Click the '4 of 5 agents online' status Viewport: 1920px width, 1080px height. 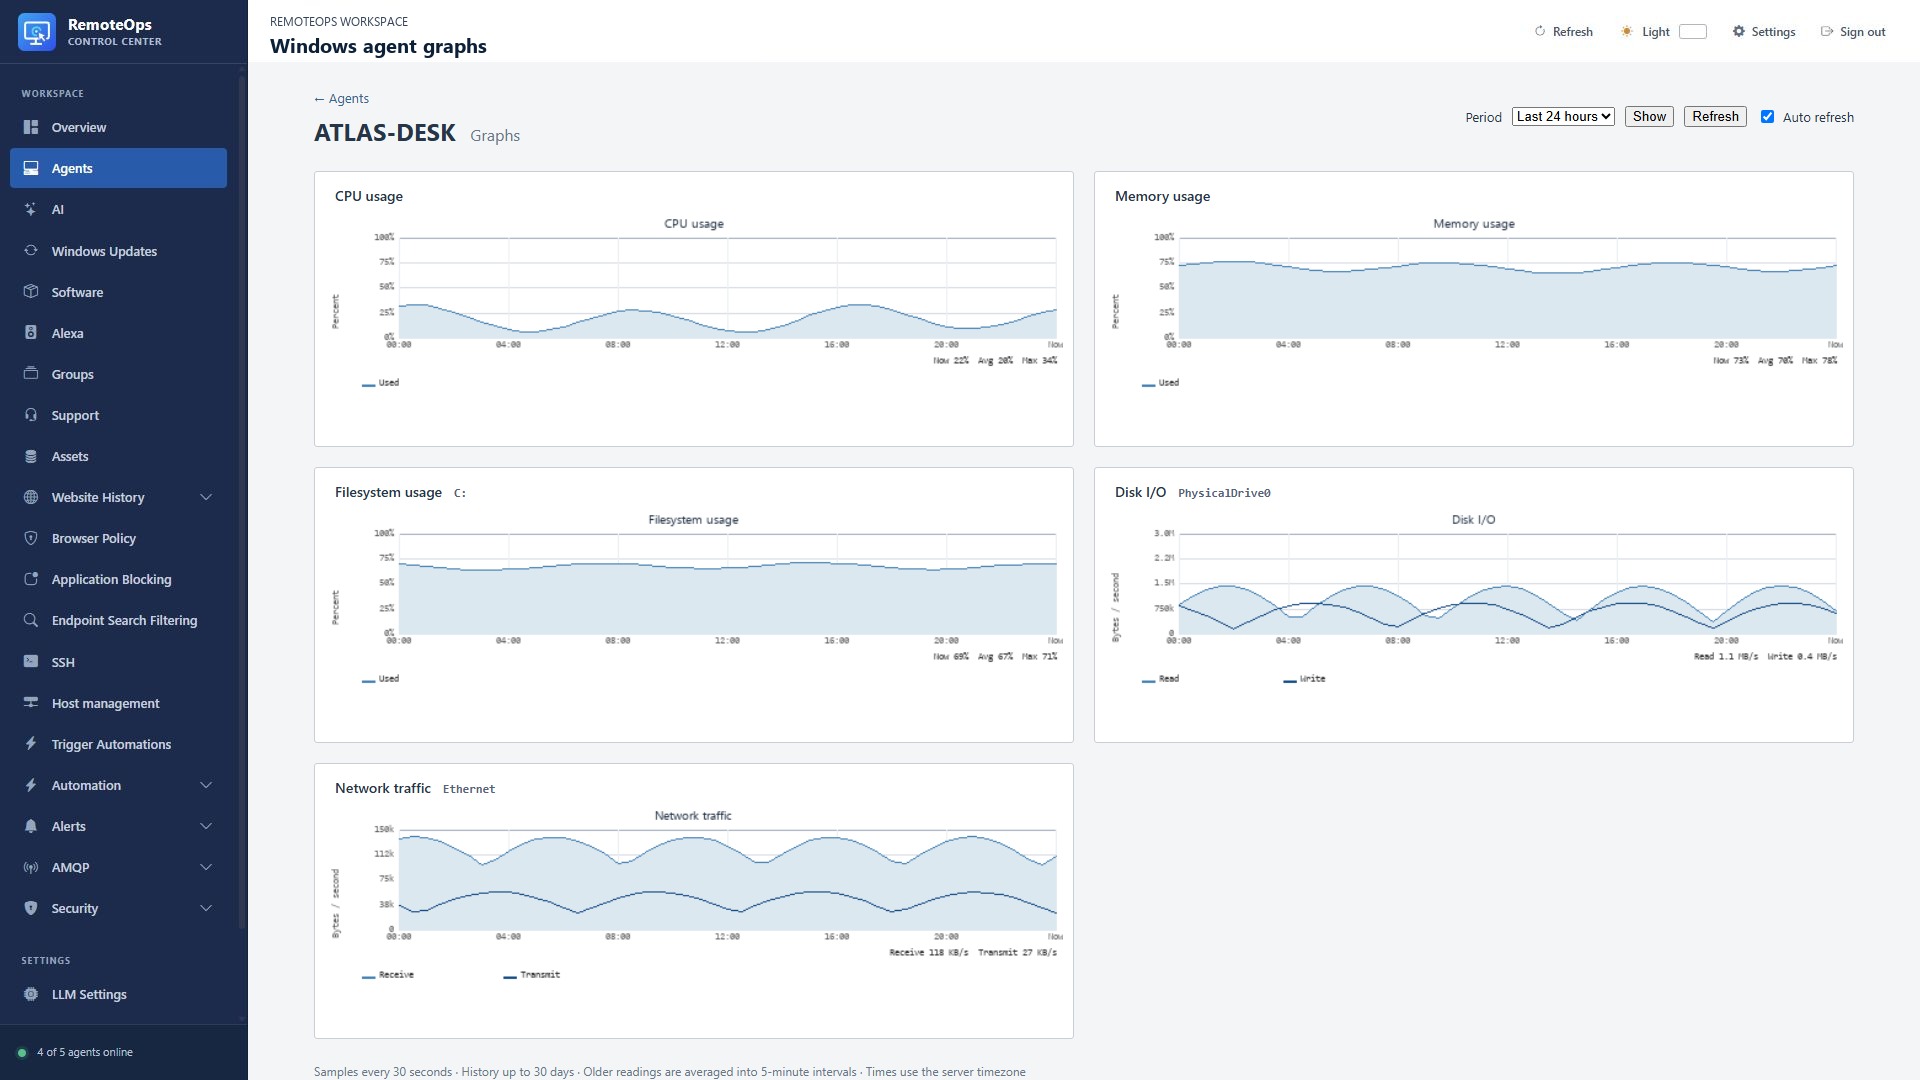pos(75,1052)
